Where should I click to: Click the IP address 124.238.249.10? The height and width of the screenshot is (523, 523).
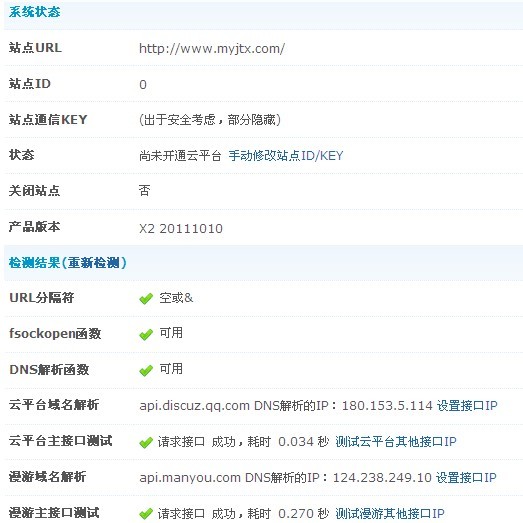tap(382, 477)
